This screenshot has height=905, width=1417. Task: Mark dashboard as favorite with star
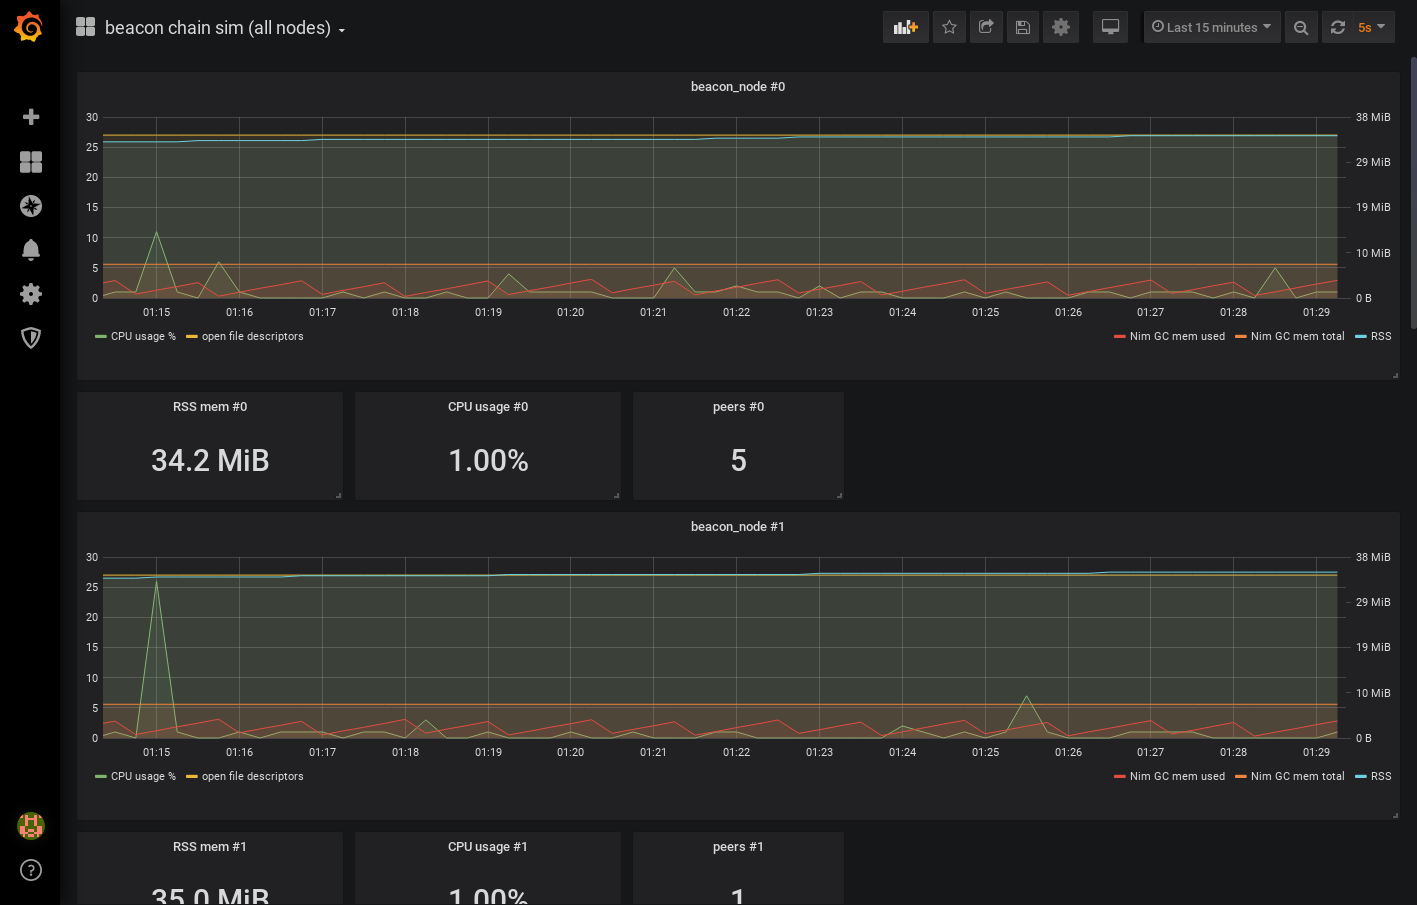click(949, 27)
